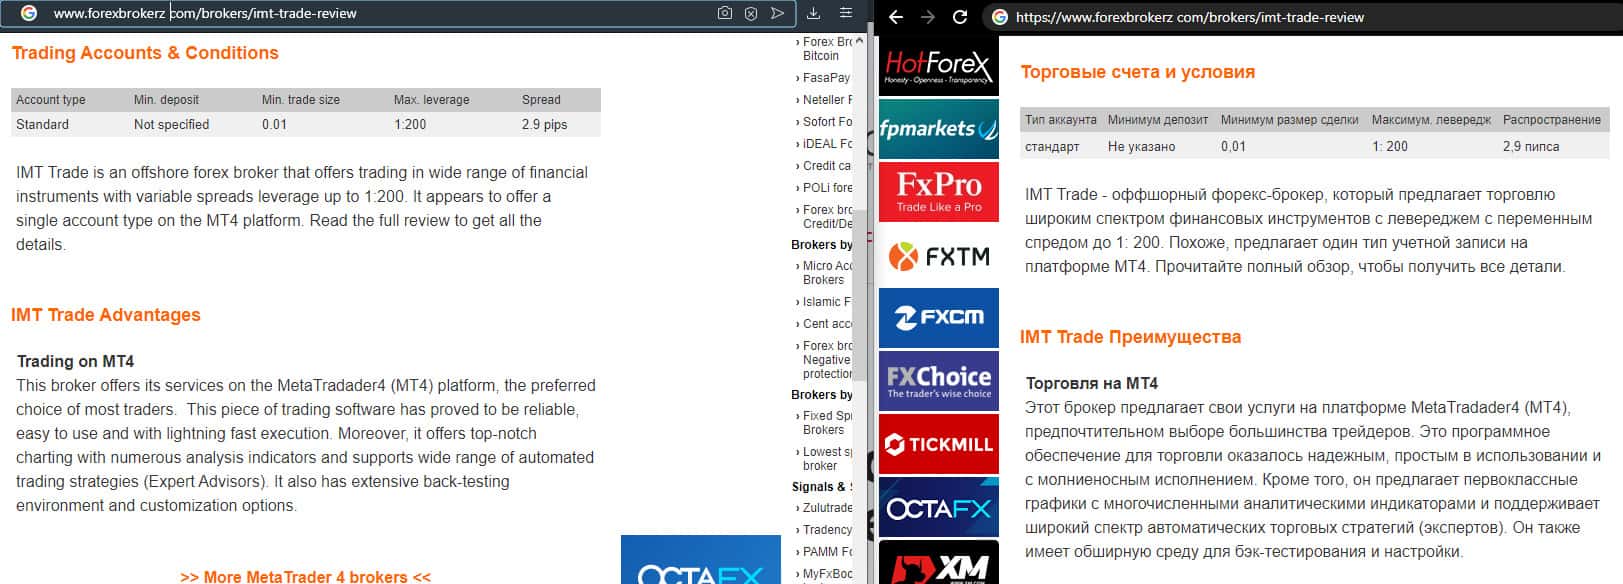
Task: Open the Cent account sidebar link
Action: (826, 323)
